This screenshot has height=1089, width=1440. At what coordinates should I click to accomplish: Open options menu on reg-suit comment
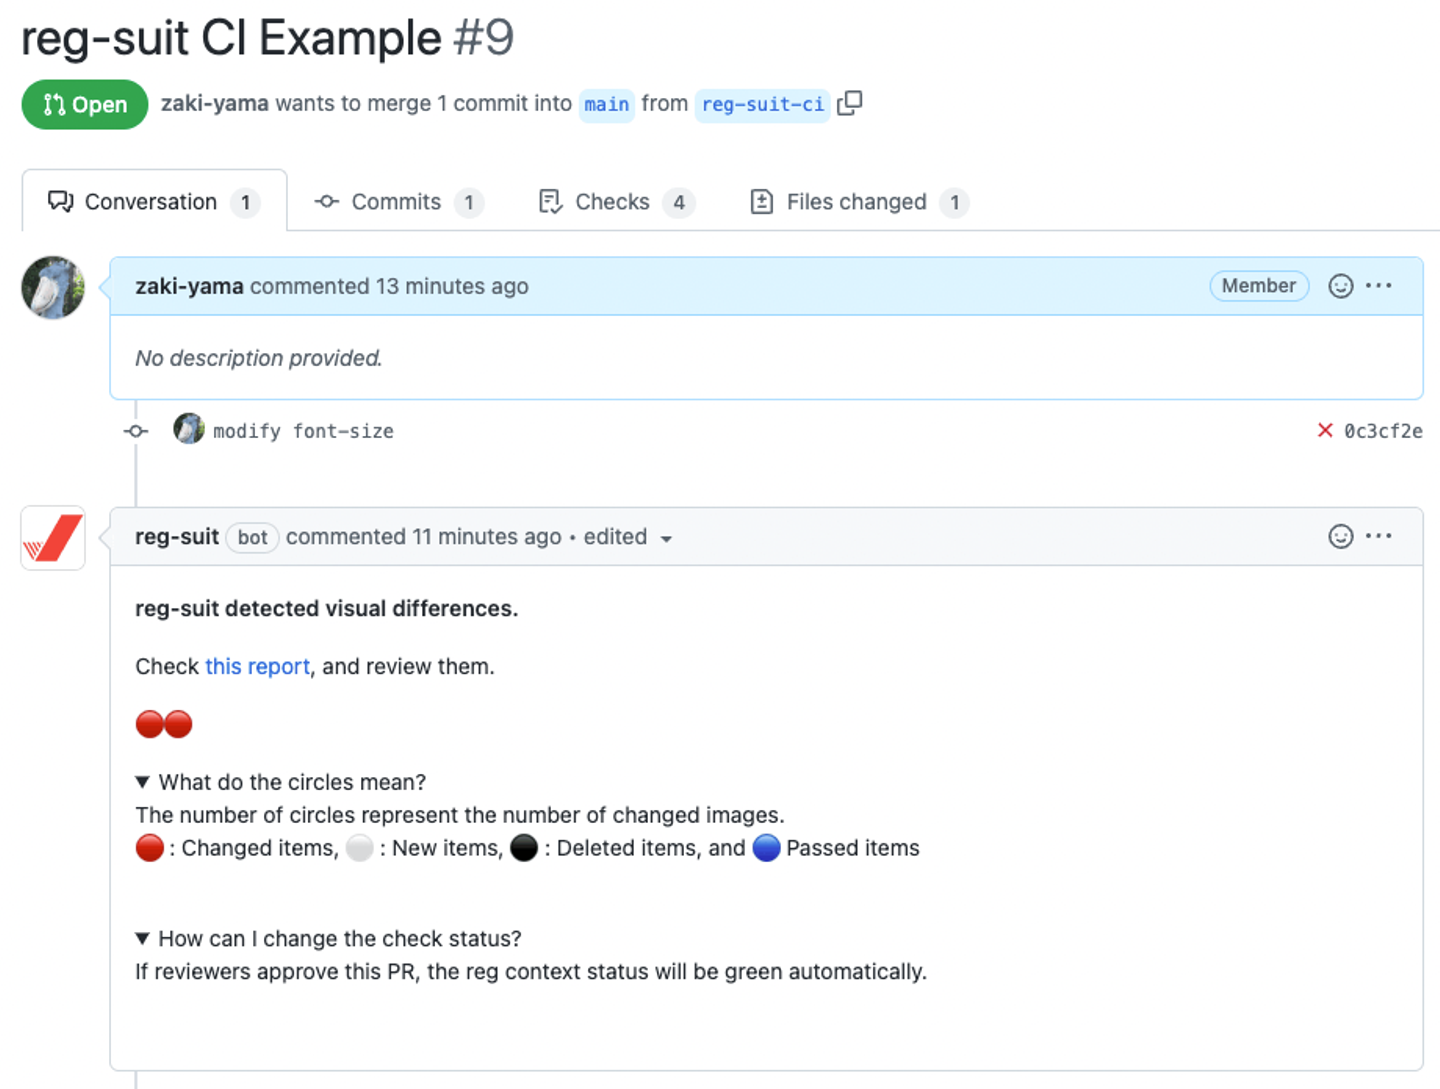tap(1379, 536)
